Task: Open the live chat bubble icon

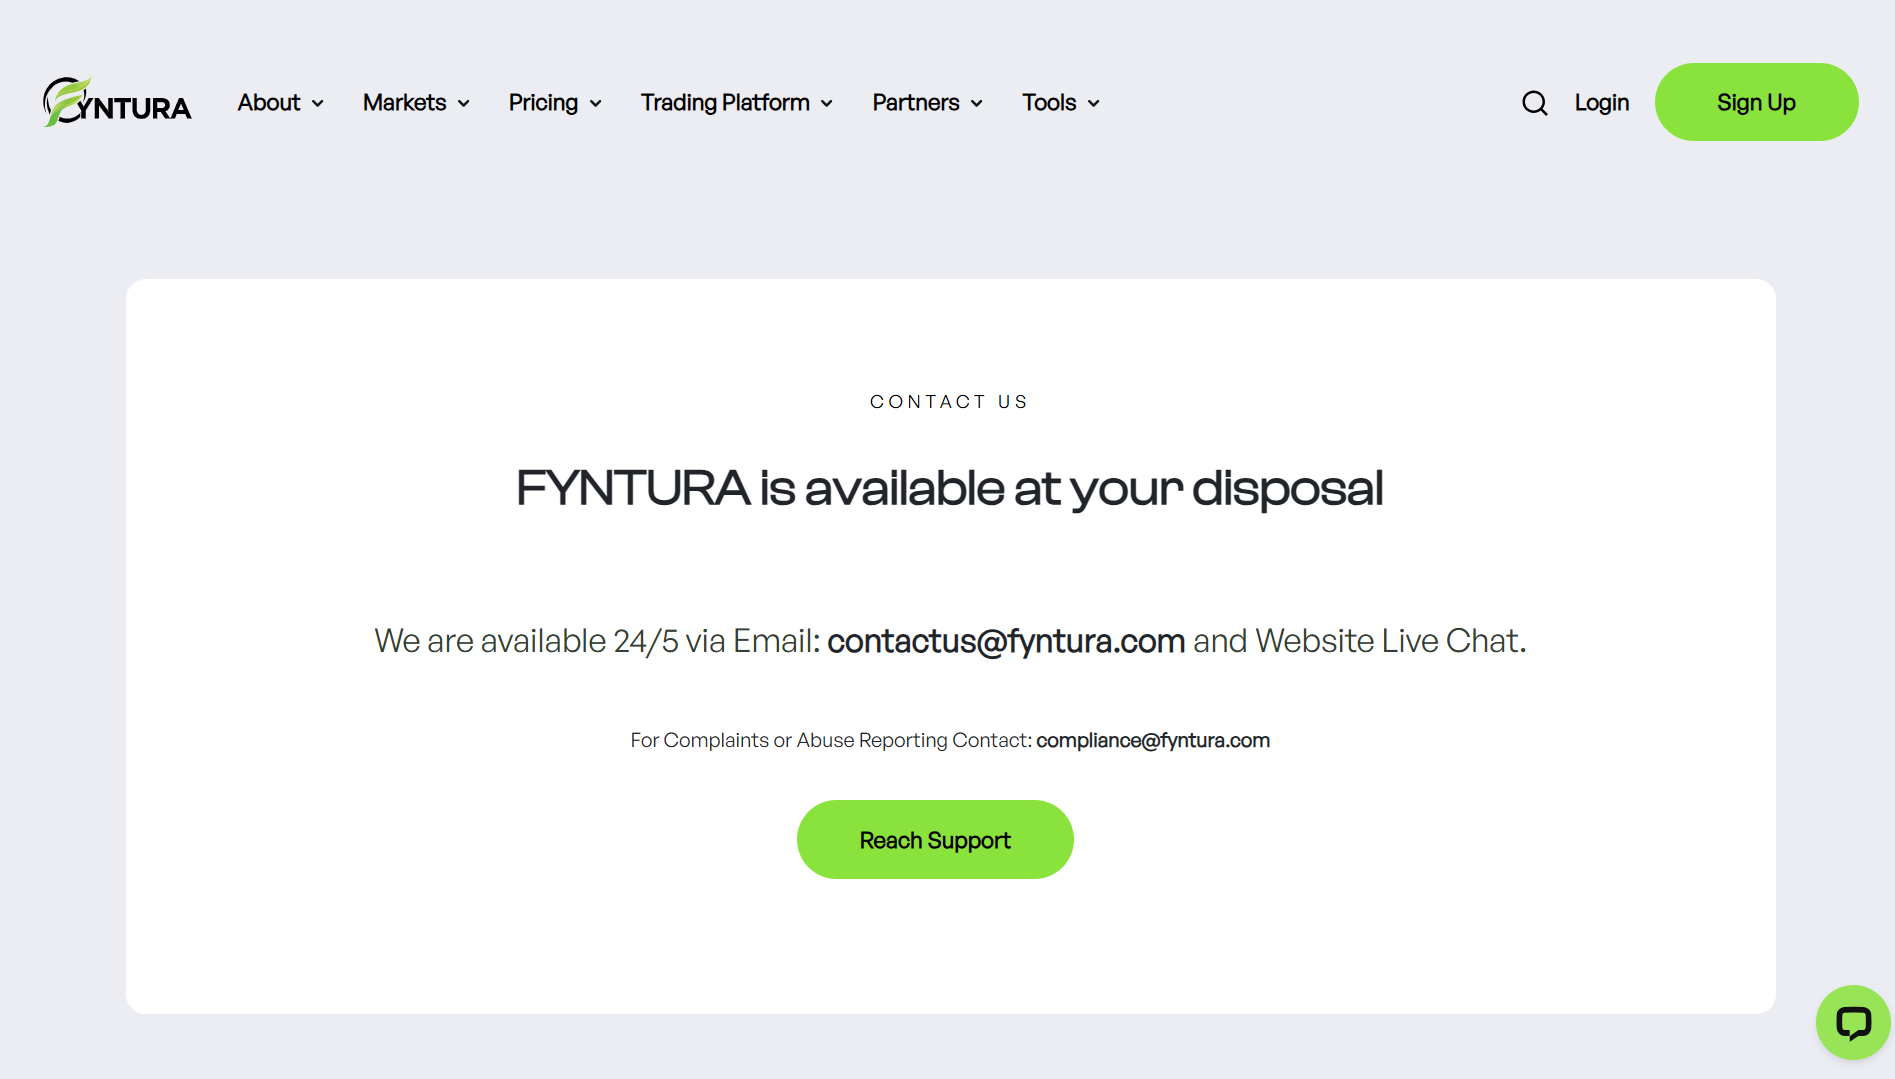Action: pyautogui.click(x=1853, y=1022)
